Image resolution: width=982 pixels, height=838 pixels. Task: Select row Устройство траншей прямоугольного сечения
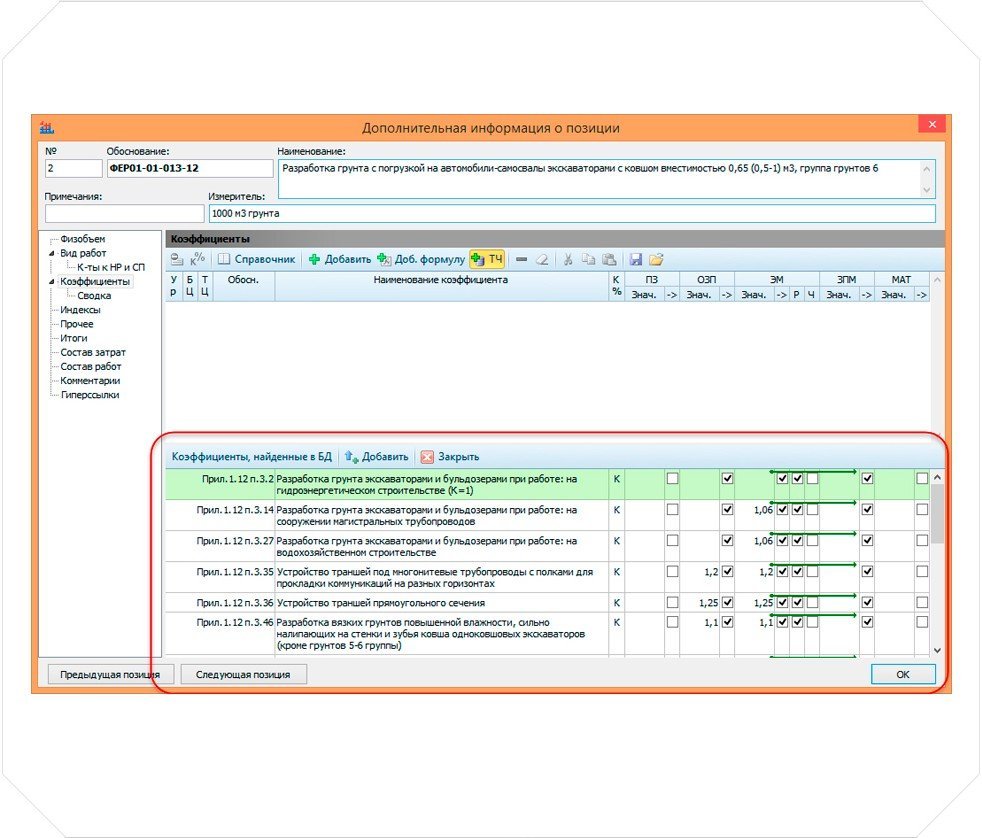[547, 603]
